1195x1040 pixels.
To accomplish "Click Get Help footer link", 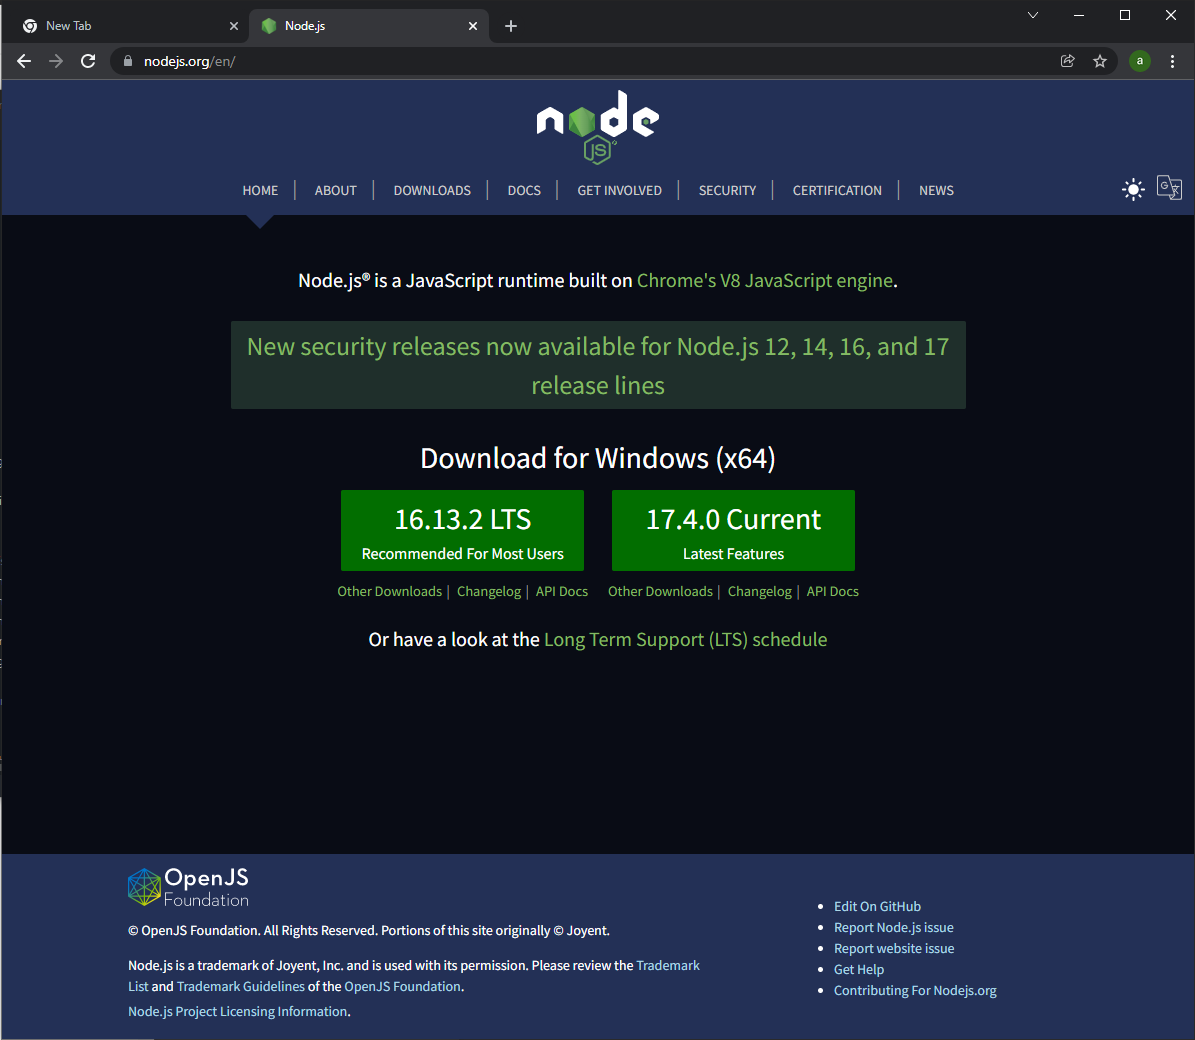I will tap(859, 969).
